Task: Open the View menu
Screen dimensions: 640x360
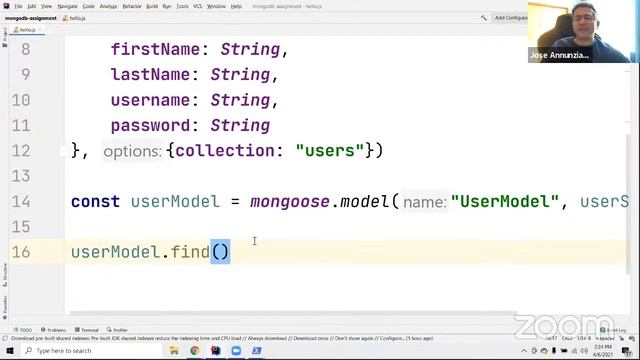Action: [x=46, y=6]
